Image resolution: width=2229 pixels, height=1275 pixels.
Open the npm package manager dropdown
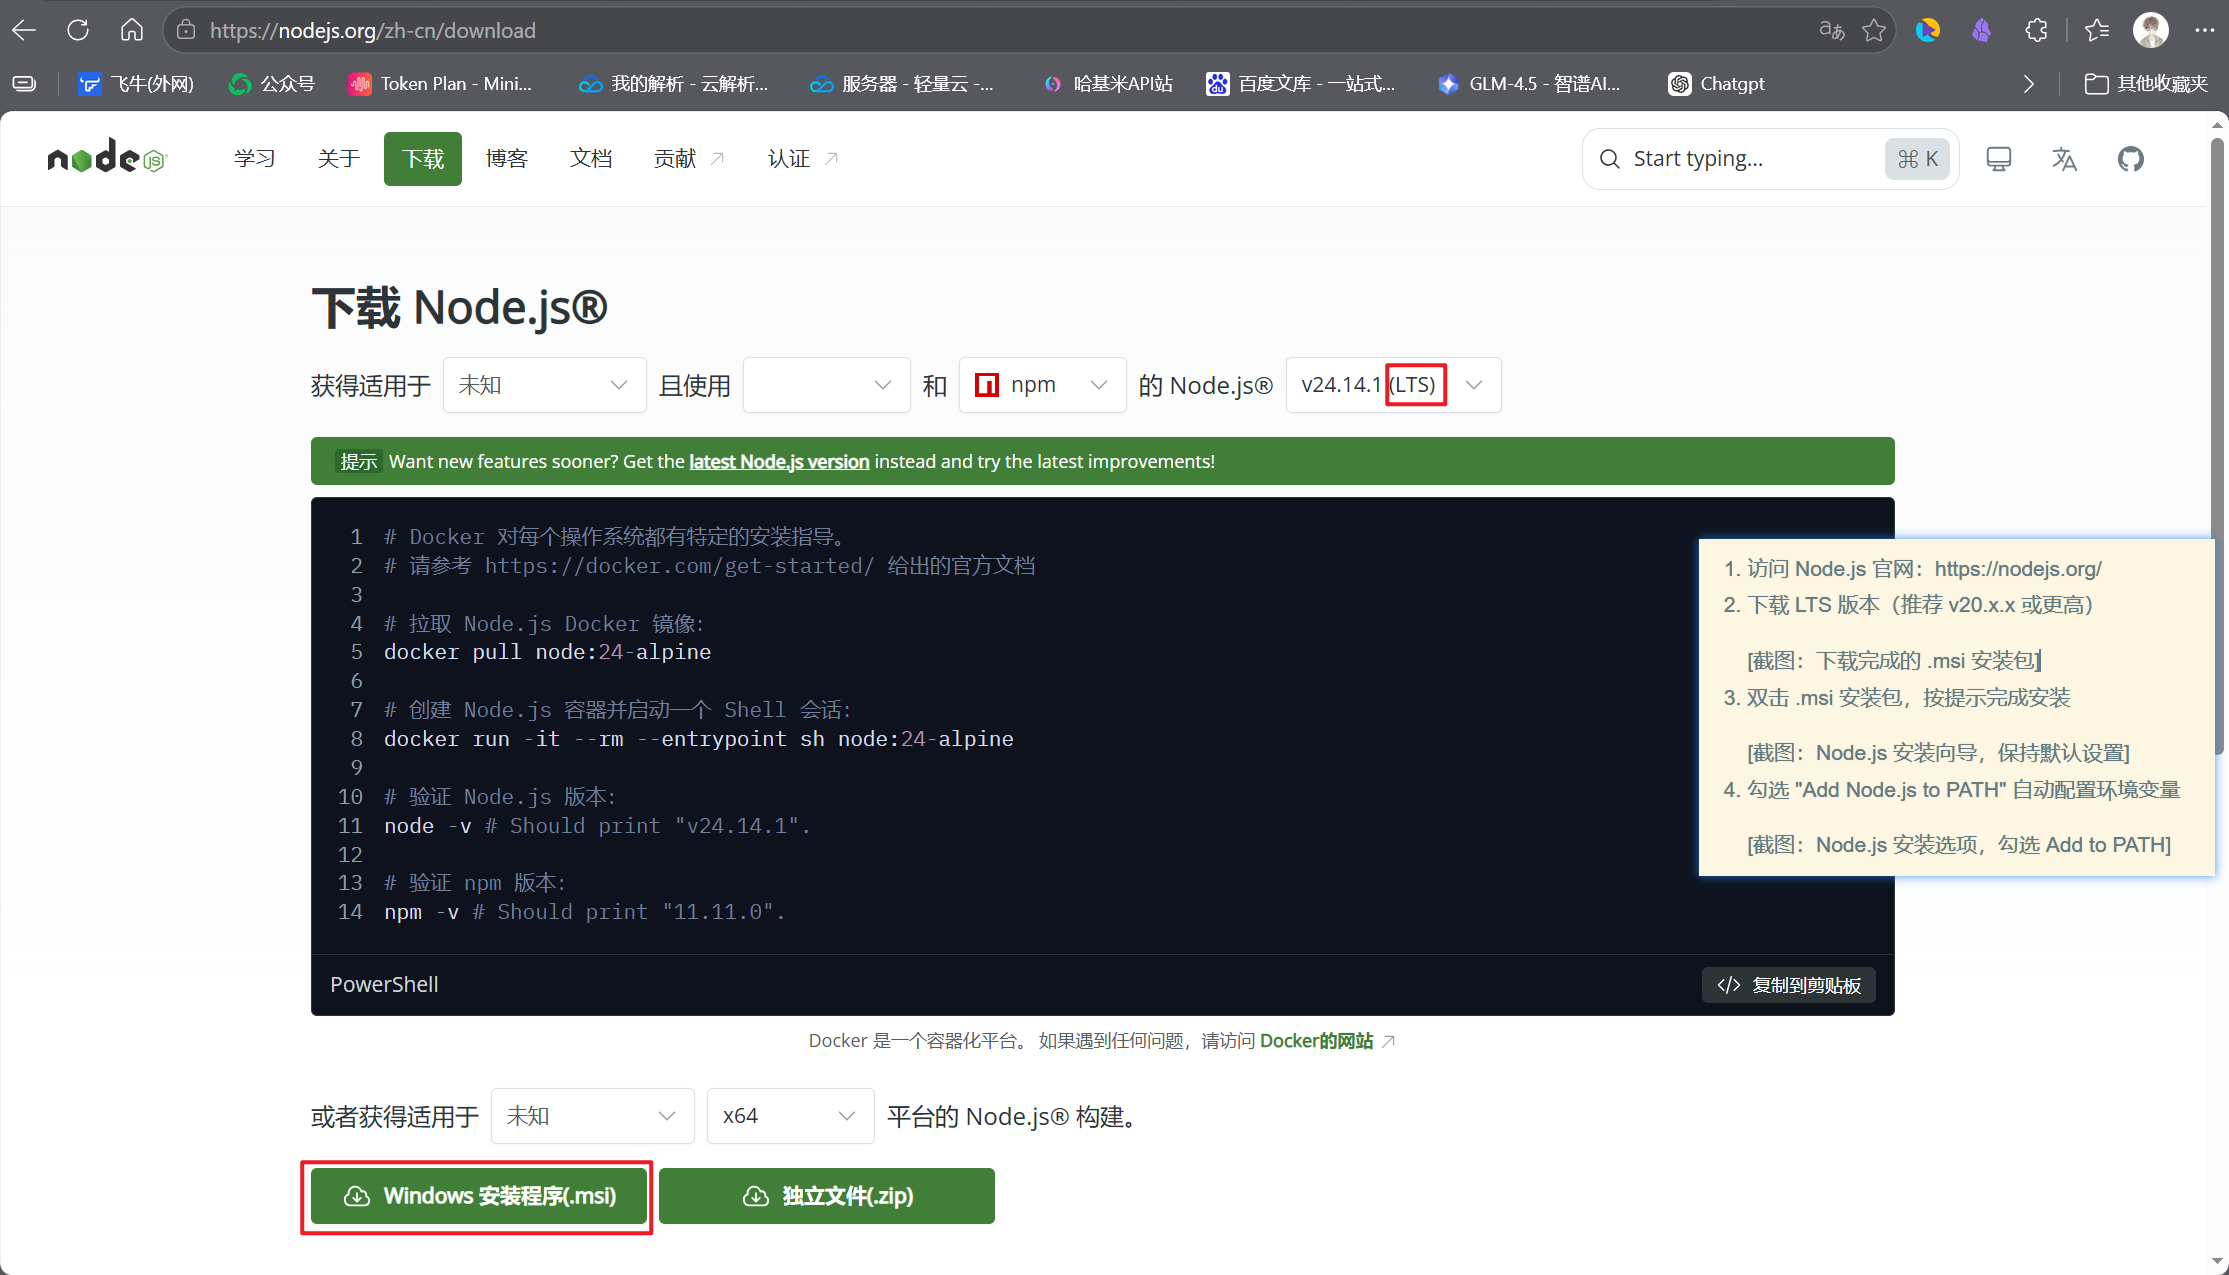1042,385
